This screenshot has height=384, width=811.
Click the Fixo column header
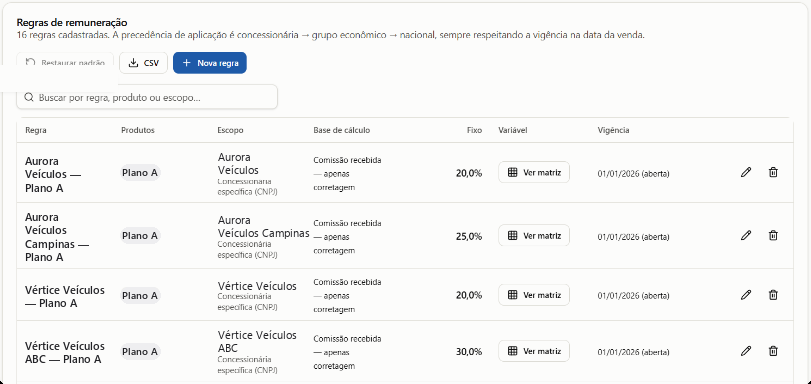pyautogui.click(x=474, y=130)
